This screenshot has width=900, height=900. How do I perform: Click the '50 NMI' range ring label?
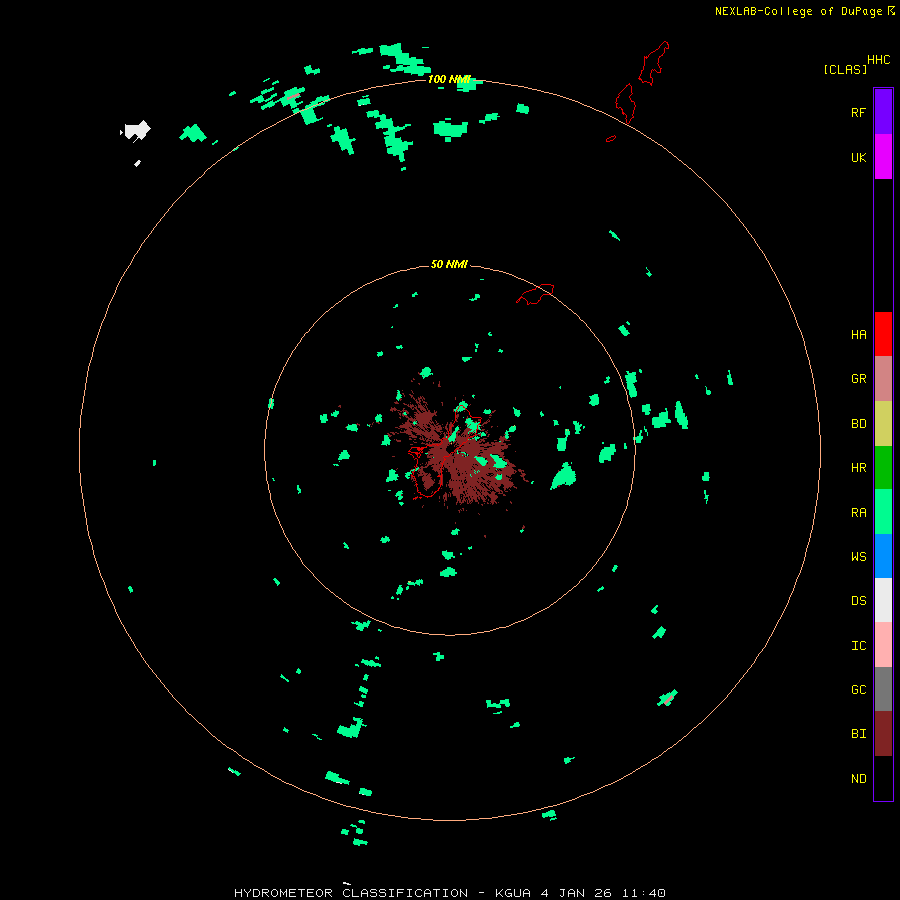click(x=449, y=264)
